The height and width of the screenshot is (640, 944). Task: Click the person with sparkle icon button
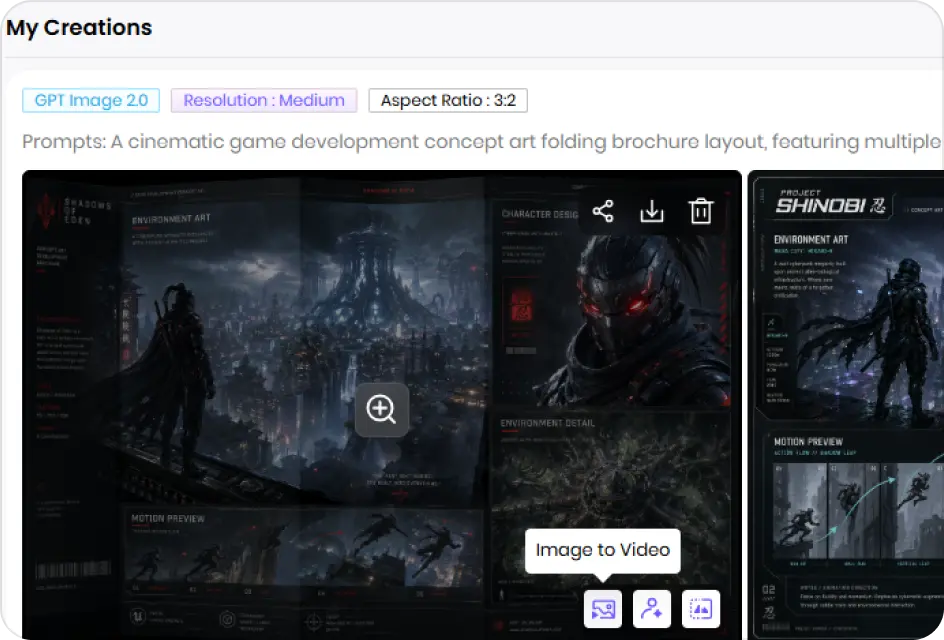pyautogui.click(x=651, y=609)
